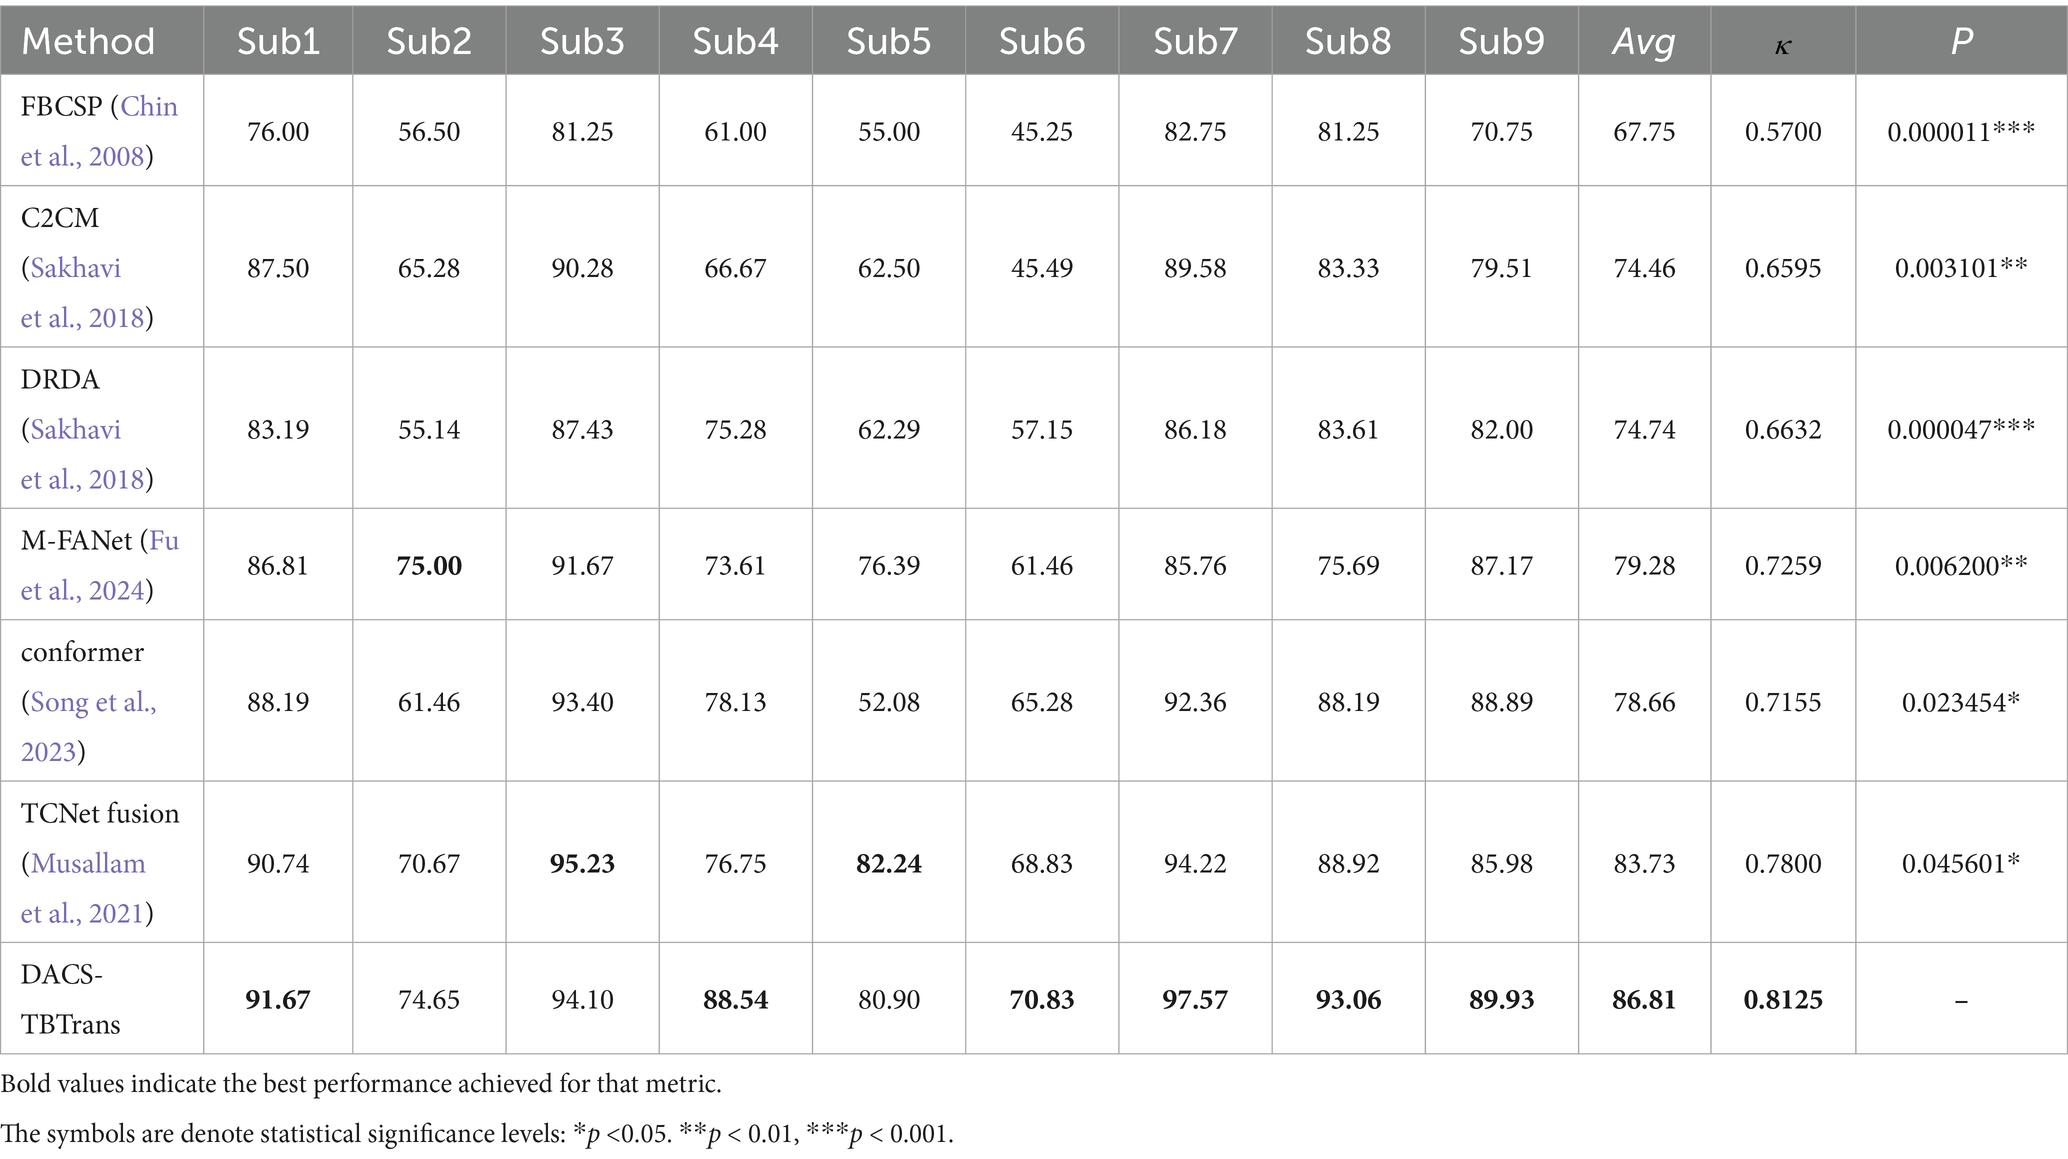2068x1159 pixels.
Task: Click the kappa column header
Action: tap(1783, 43)
